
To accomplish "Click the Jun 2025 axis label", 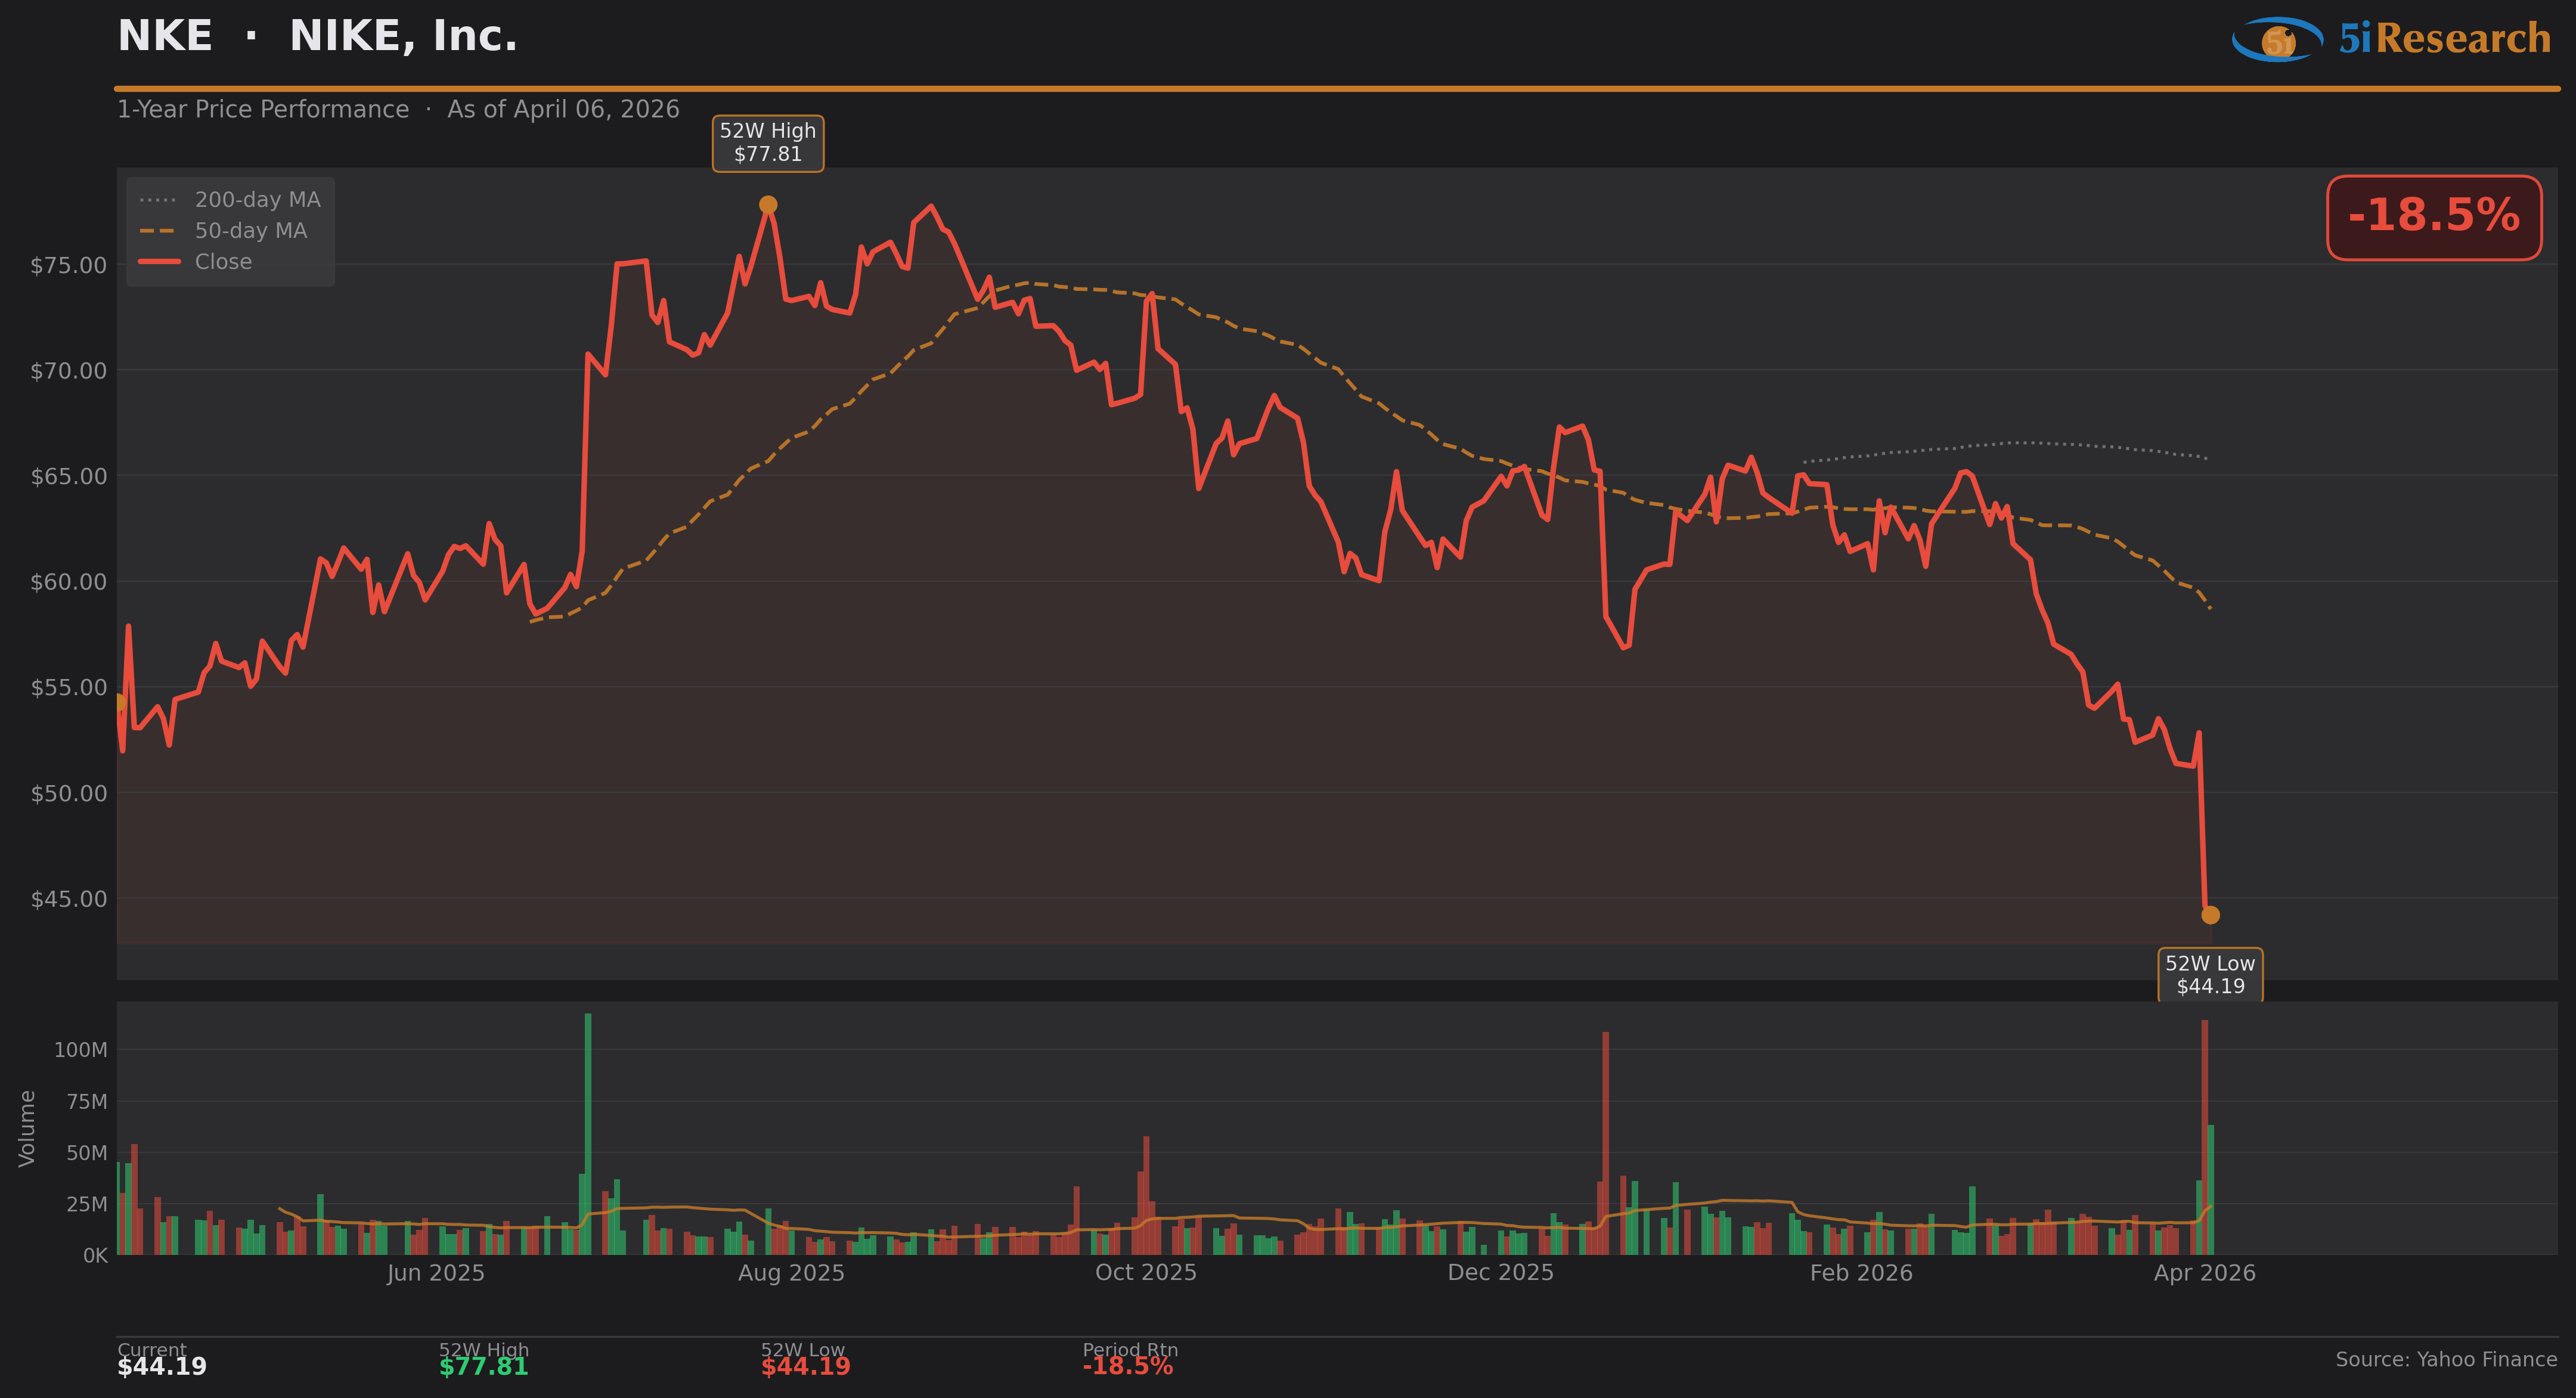I will 435,1273.
